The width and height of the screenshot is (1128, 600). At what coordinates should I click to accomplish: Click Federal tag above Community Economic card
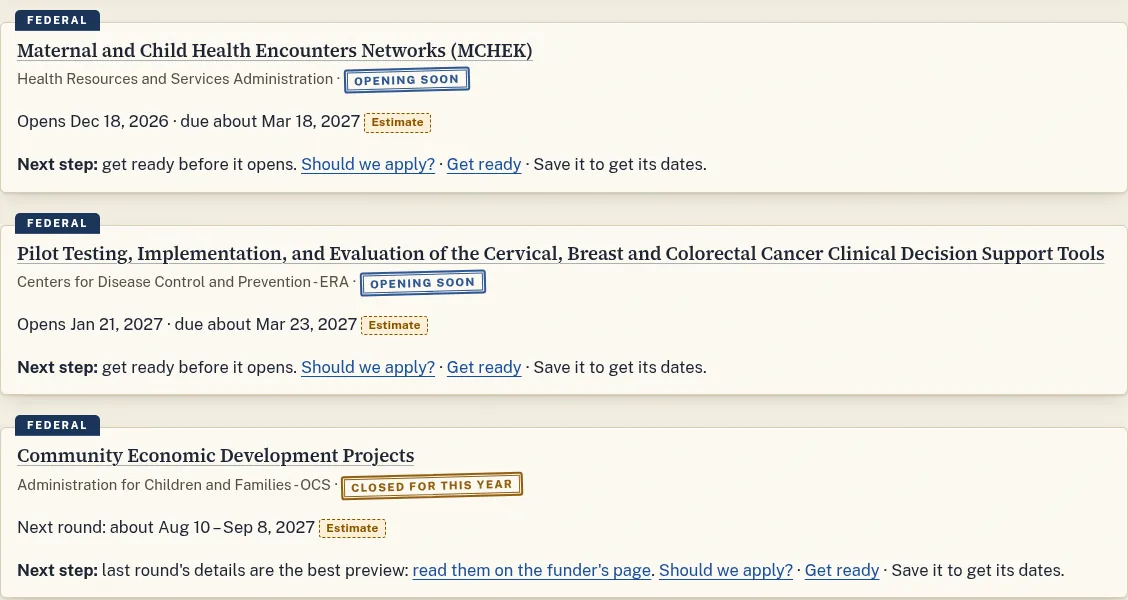[57, 425]
